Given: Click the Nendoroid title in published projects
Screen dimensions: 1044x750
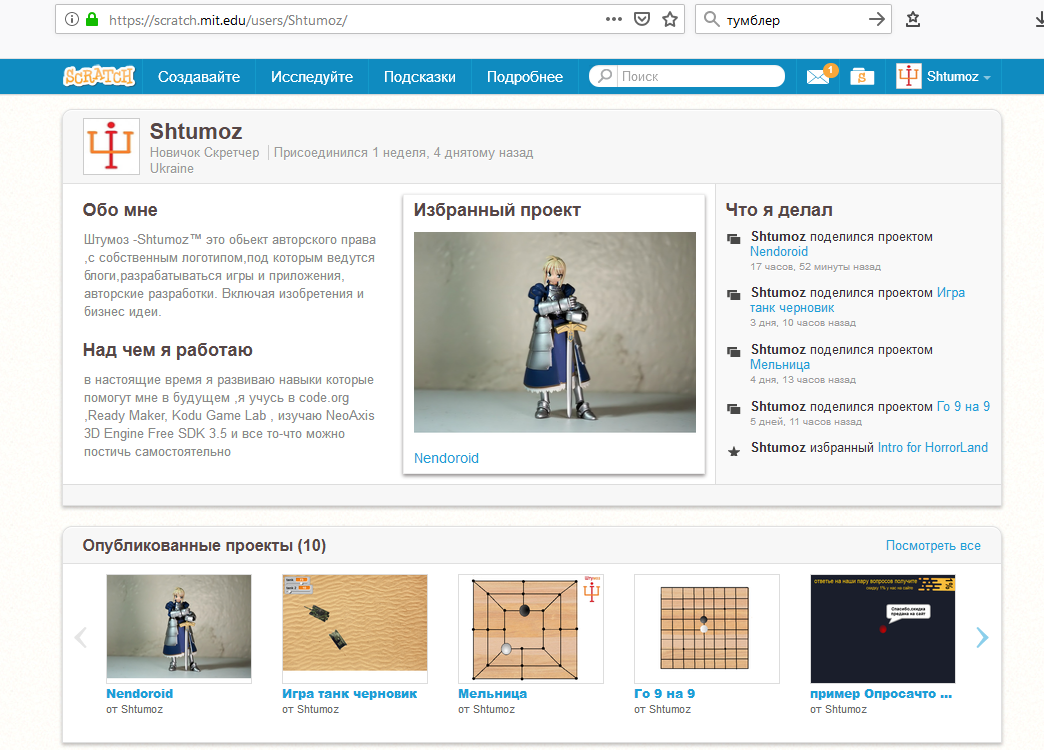Looking at the screenshot, I should click(x=140, y=693).
